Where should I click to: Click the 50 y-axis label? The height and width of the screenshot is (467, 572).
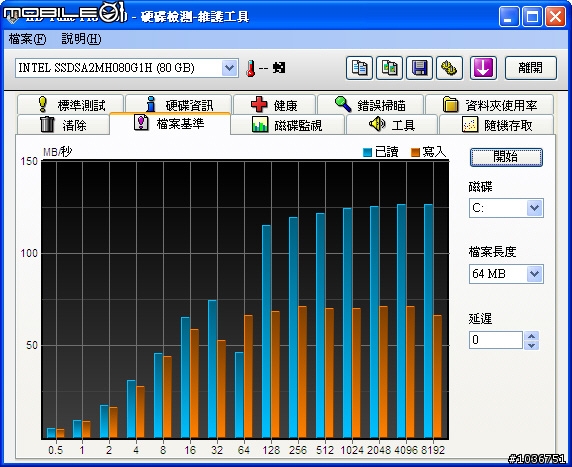tap(32, 345)
